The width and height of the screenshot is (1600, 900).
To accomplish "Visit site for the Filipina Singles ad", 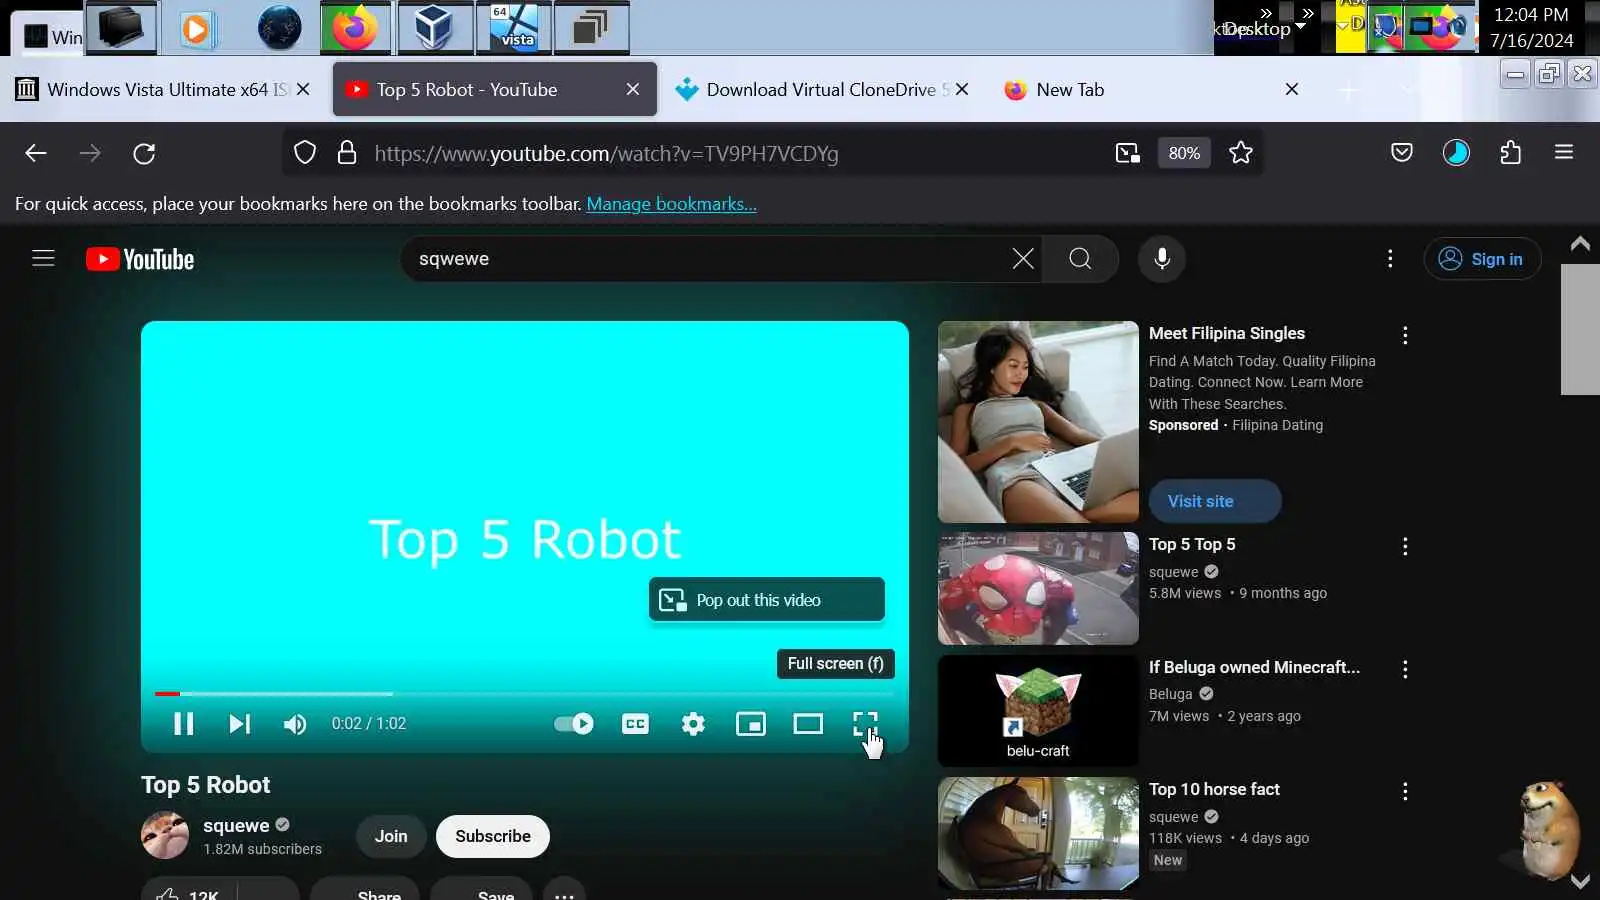I will [x=1215, y=501].
